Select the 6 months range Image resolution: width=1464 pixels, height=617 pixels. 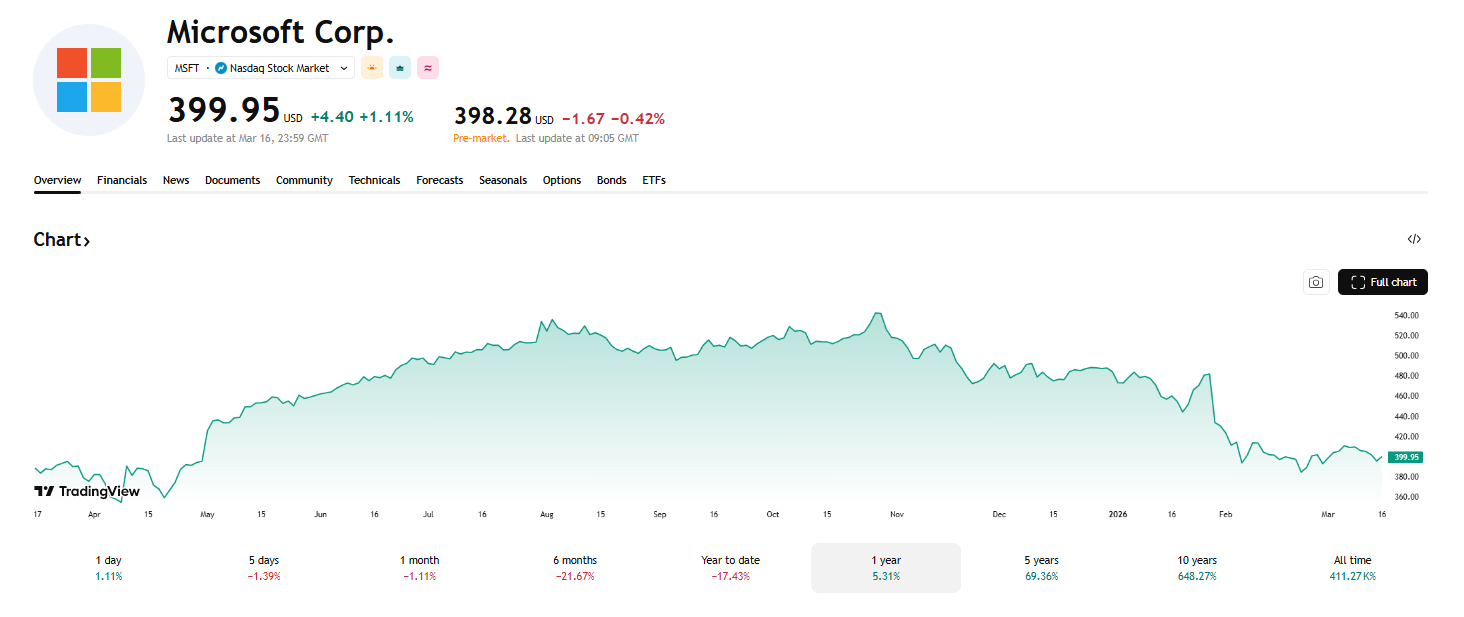575,568
